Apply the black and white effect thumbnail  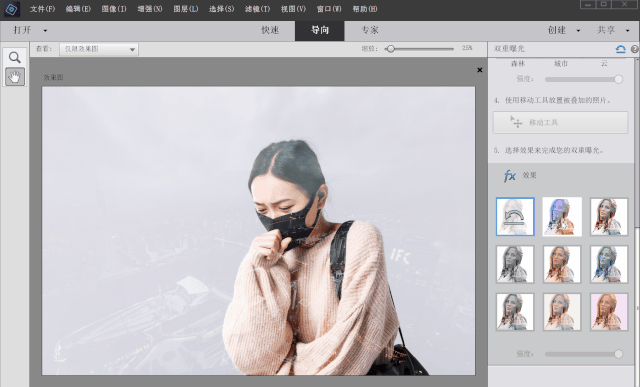(x=515, y=264)
